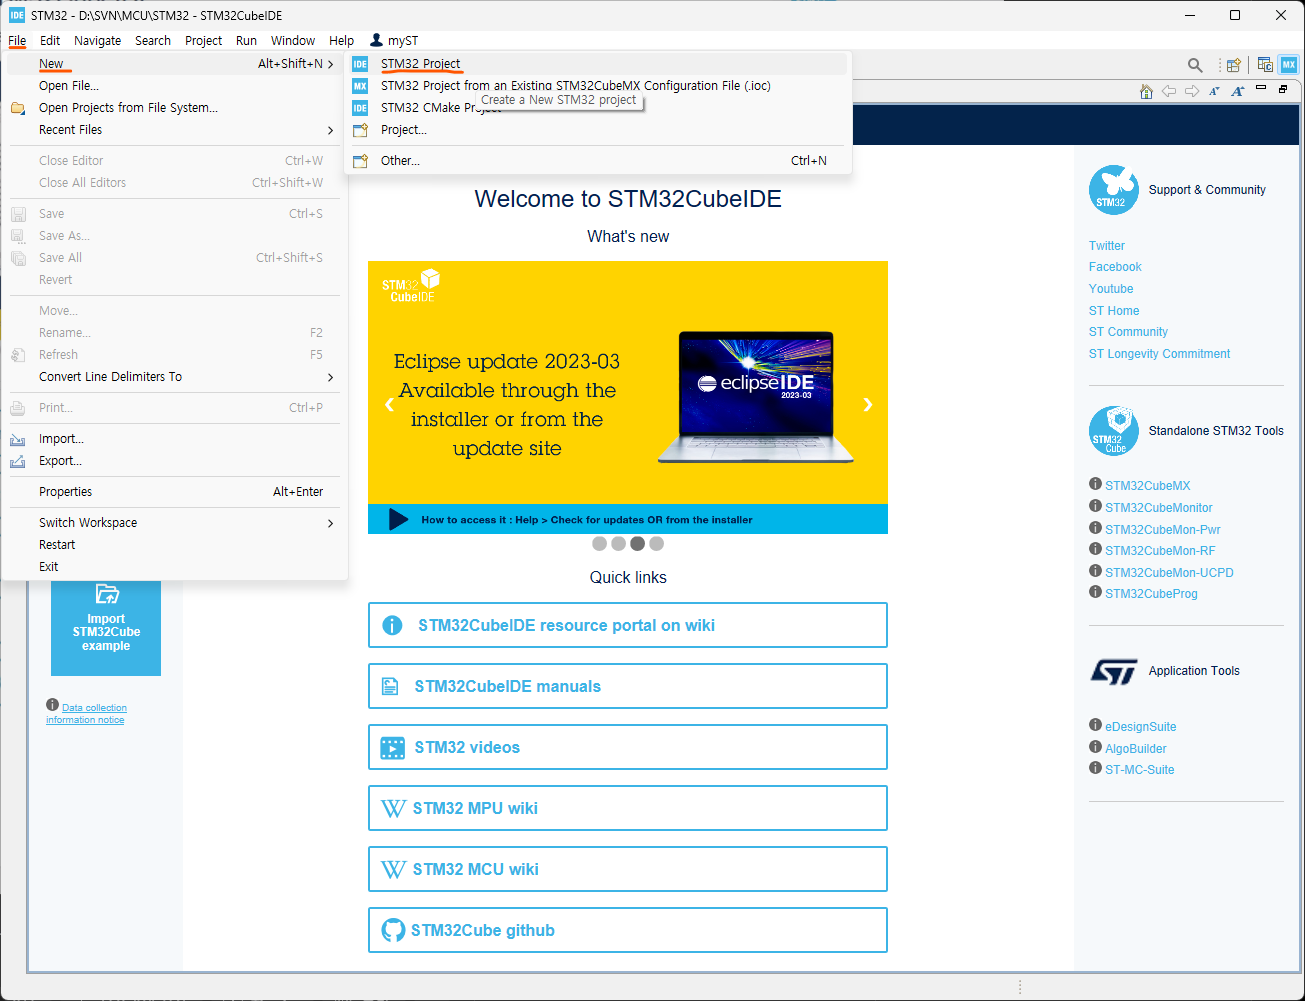Switch to the C/C++ perspective icon
Viewport: 1305px width, 1001px height.
pyautogui.click(x=1265, y=65)
